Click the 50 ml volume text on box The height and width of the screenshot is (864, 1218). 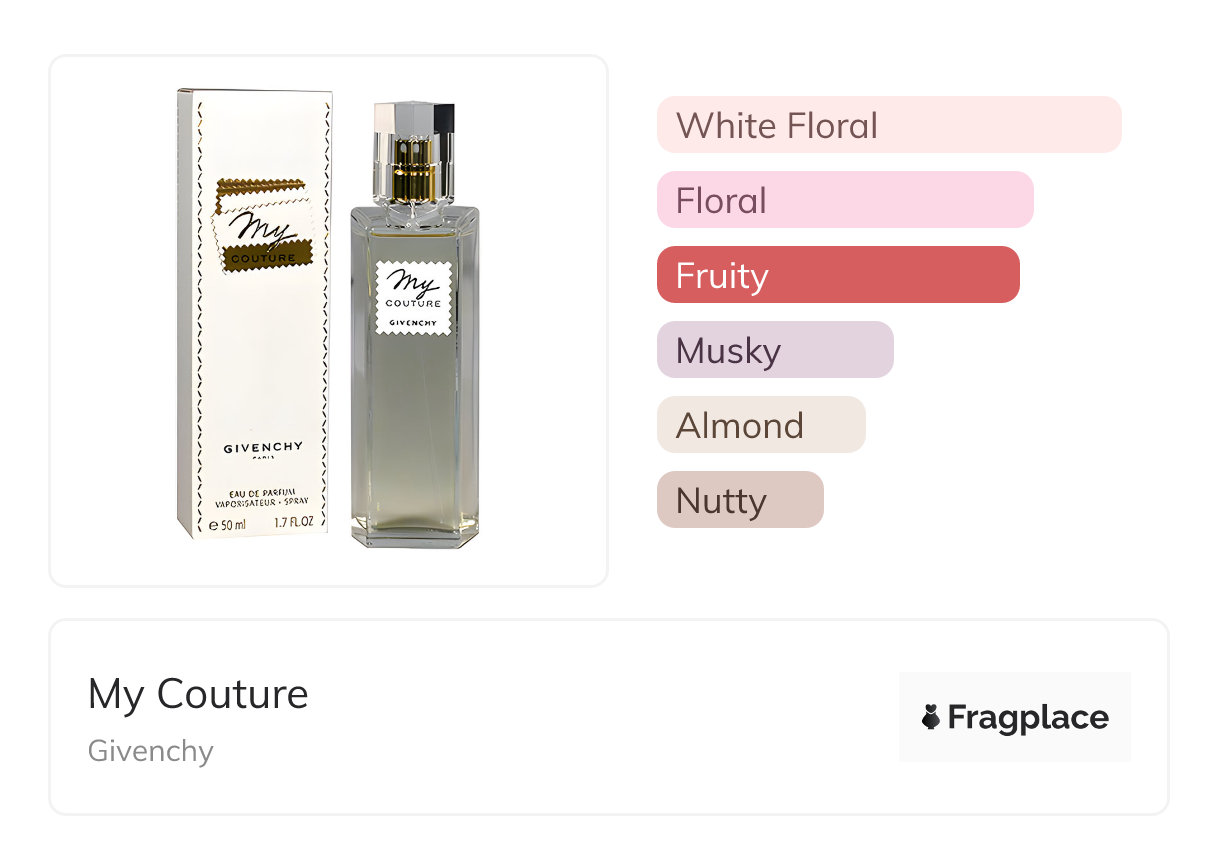point(227,524)
